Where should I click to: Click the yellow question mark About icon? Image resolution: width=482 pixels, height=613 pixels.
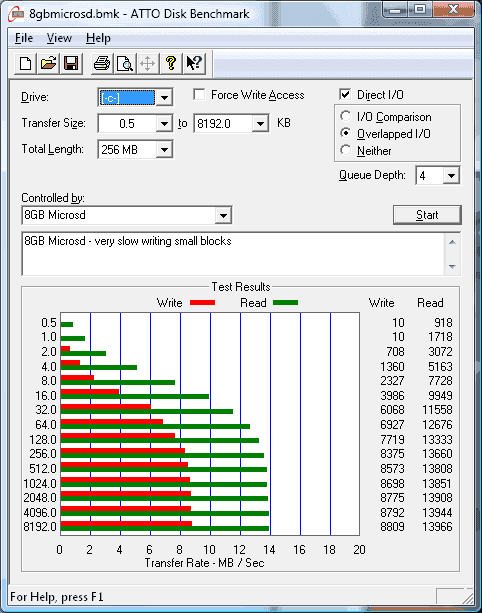click(x=170, y=63)
